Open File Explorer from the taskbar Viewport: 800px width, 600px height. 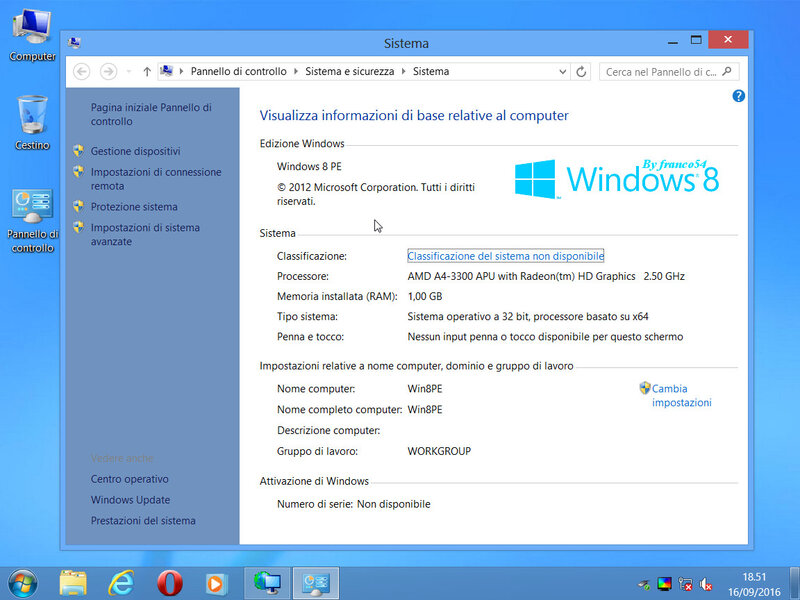73,583
